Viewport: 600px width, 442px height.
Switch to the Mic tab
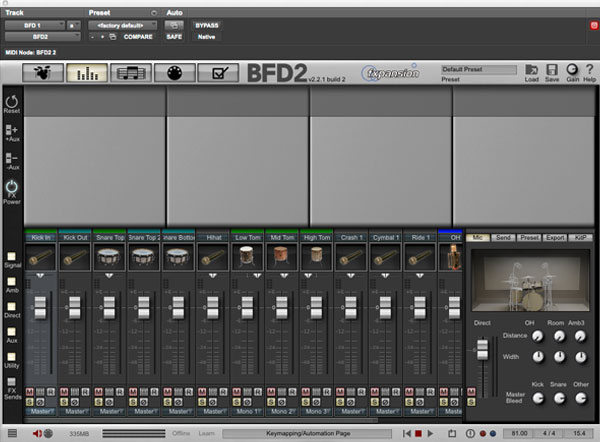(x=478, y=238)
